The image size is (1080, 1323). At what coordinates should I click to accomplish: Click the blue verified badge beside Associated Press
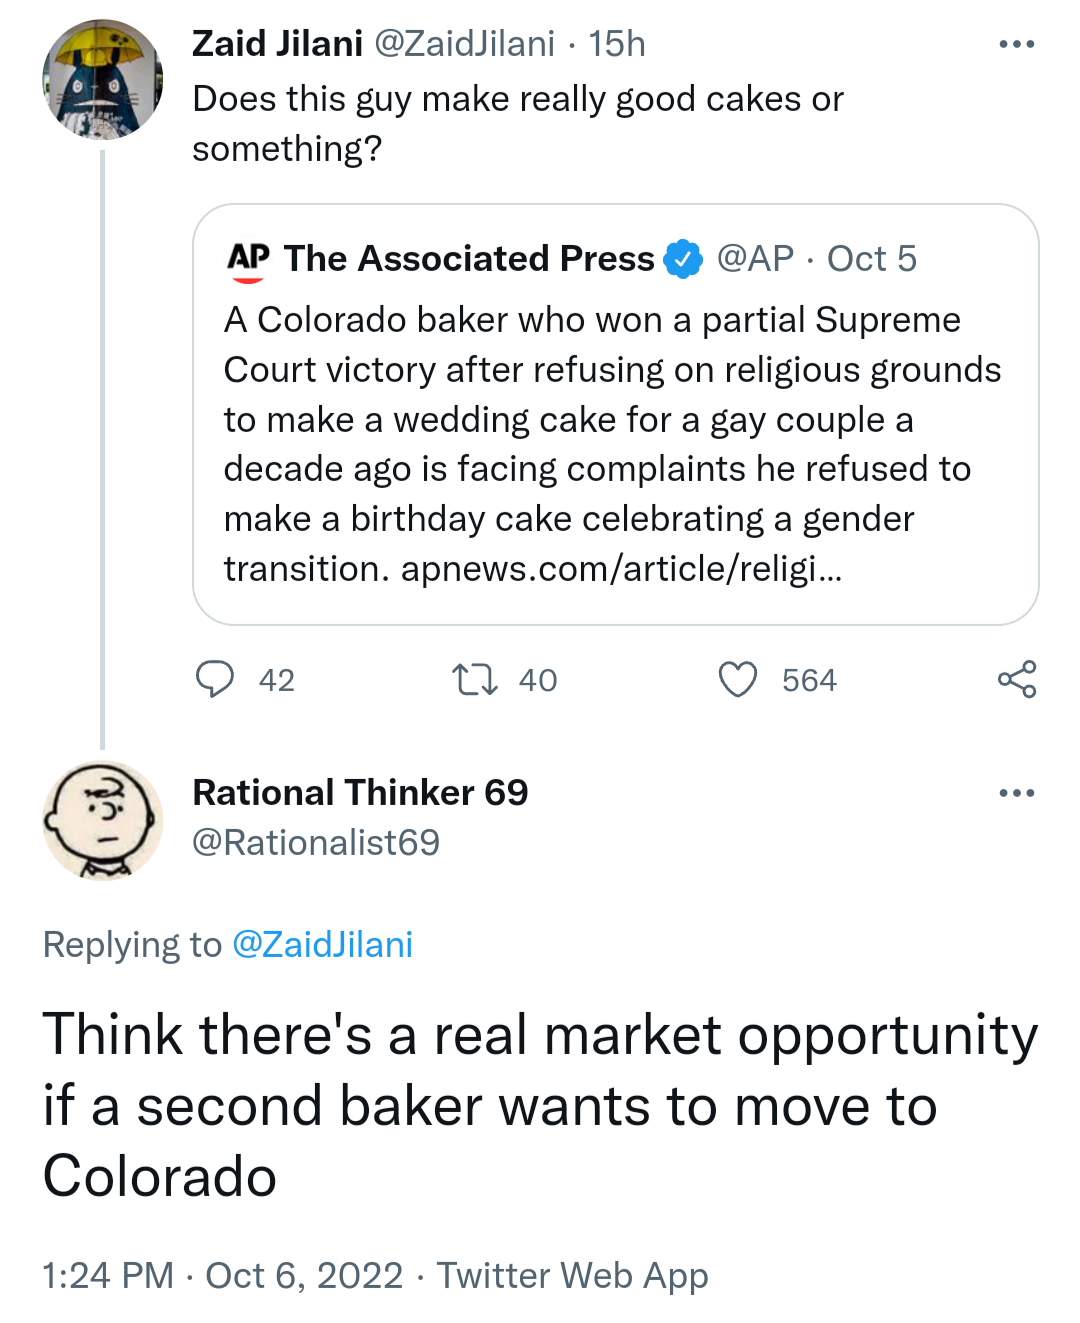[683, 259]
